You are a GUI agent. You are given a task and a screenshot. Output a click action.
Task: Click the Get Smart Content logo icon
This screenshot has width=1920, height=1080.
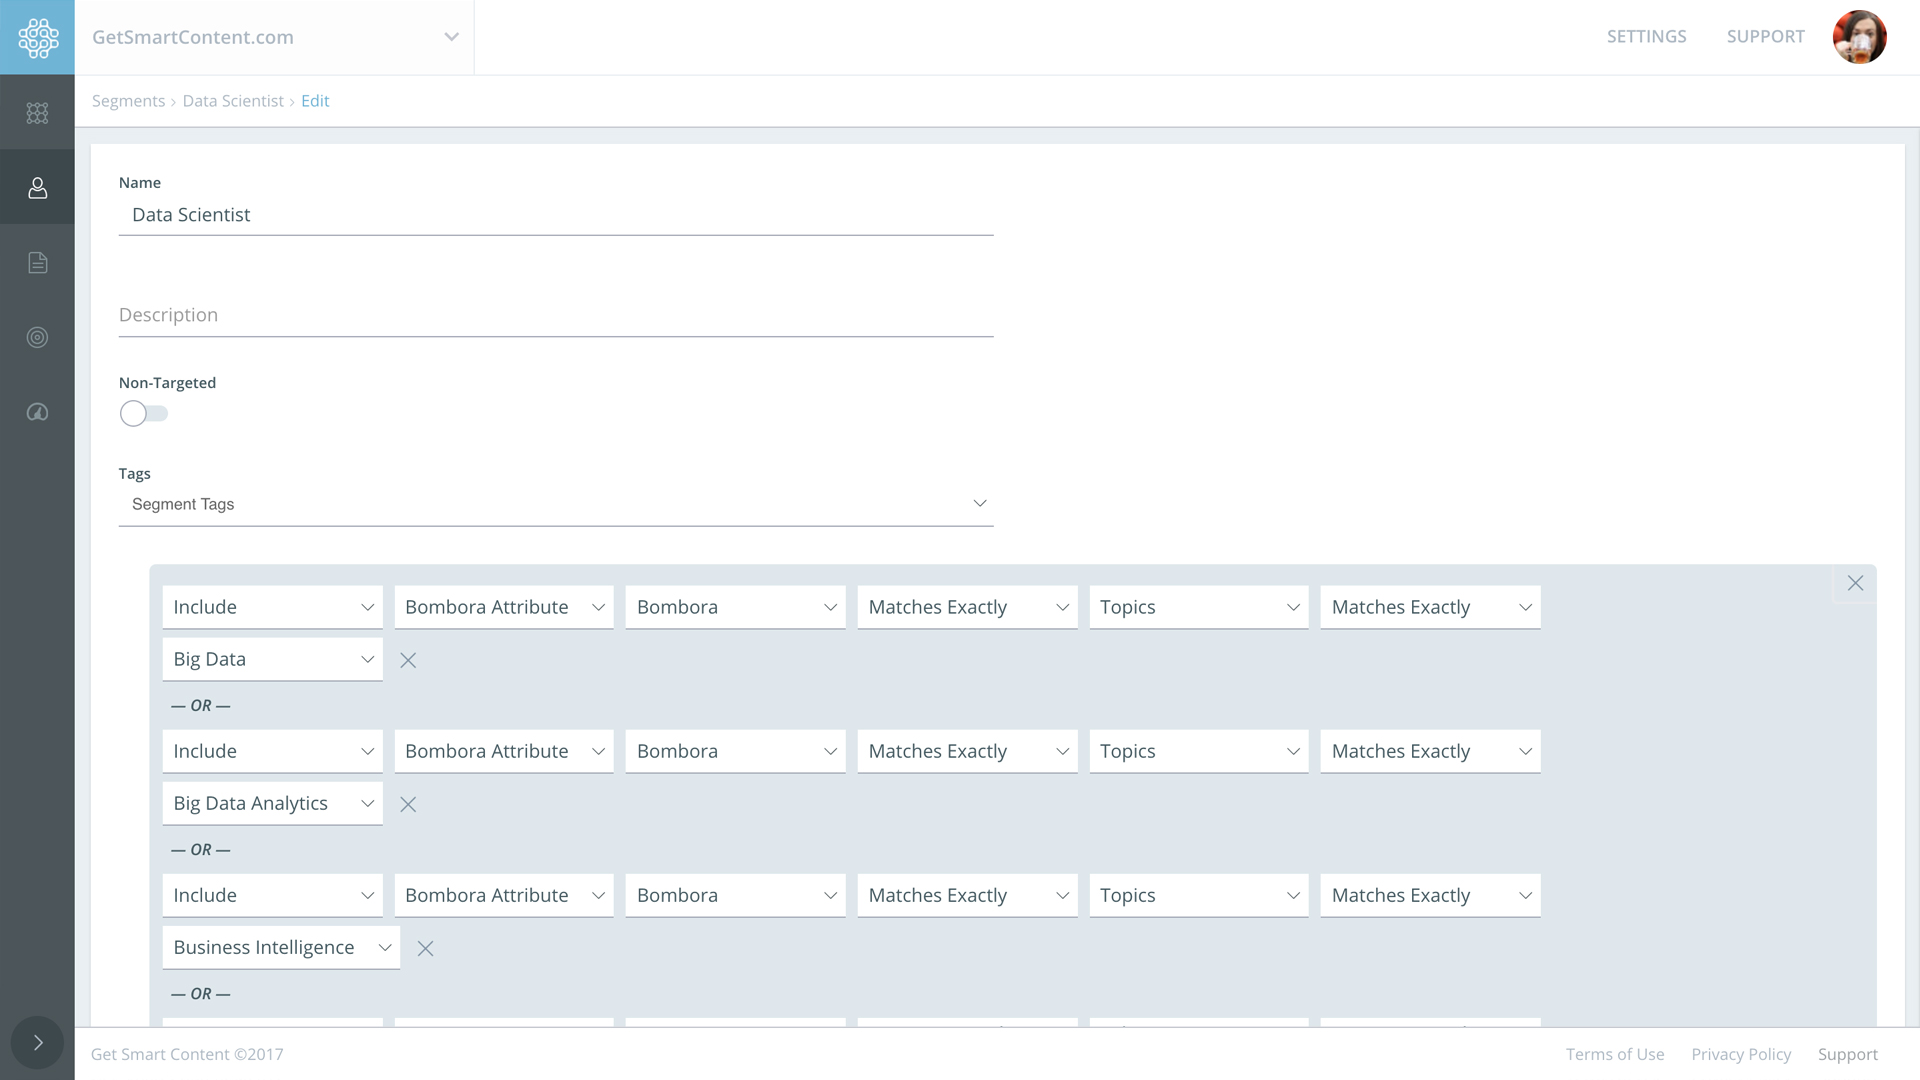pos(37,37)
